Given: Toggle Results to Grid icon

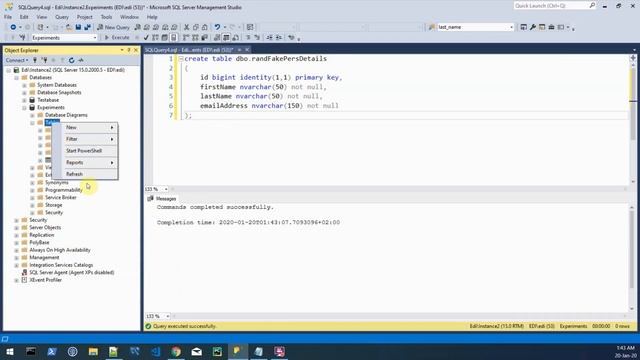Looking at the screenshot, I should (x=226, y=38).
